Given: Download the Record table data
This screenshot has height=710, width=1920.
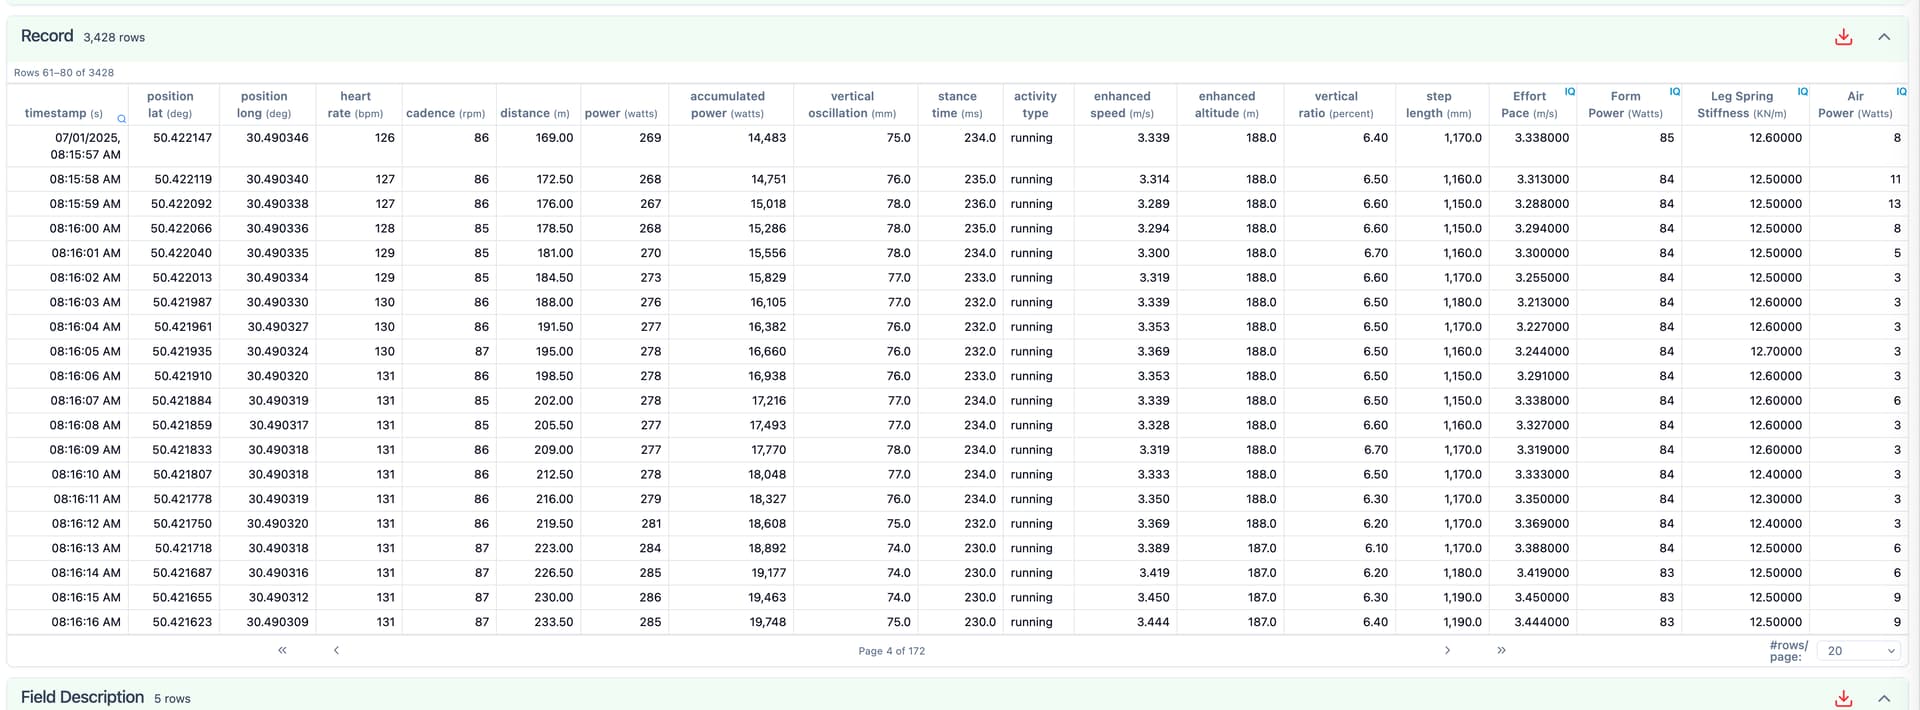Looking at the screenshot, I should [x=1843, y=37].
